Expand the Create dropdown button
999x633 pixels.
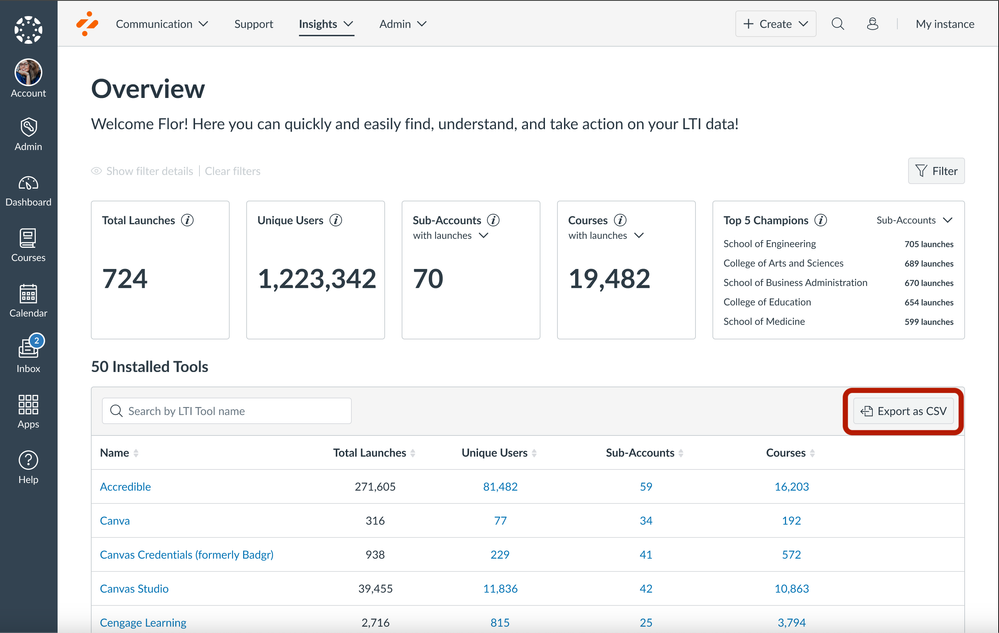point(775,24)
